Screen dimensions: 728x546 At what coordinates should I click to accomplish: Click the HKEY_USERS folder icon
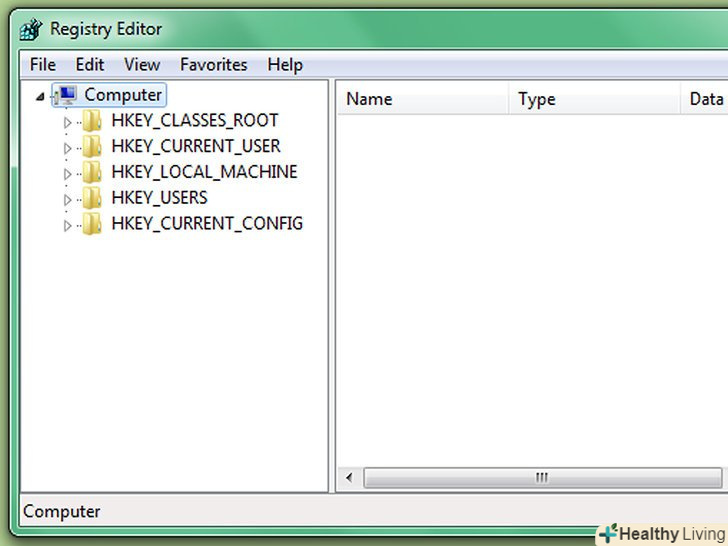coord(92,198)
